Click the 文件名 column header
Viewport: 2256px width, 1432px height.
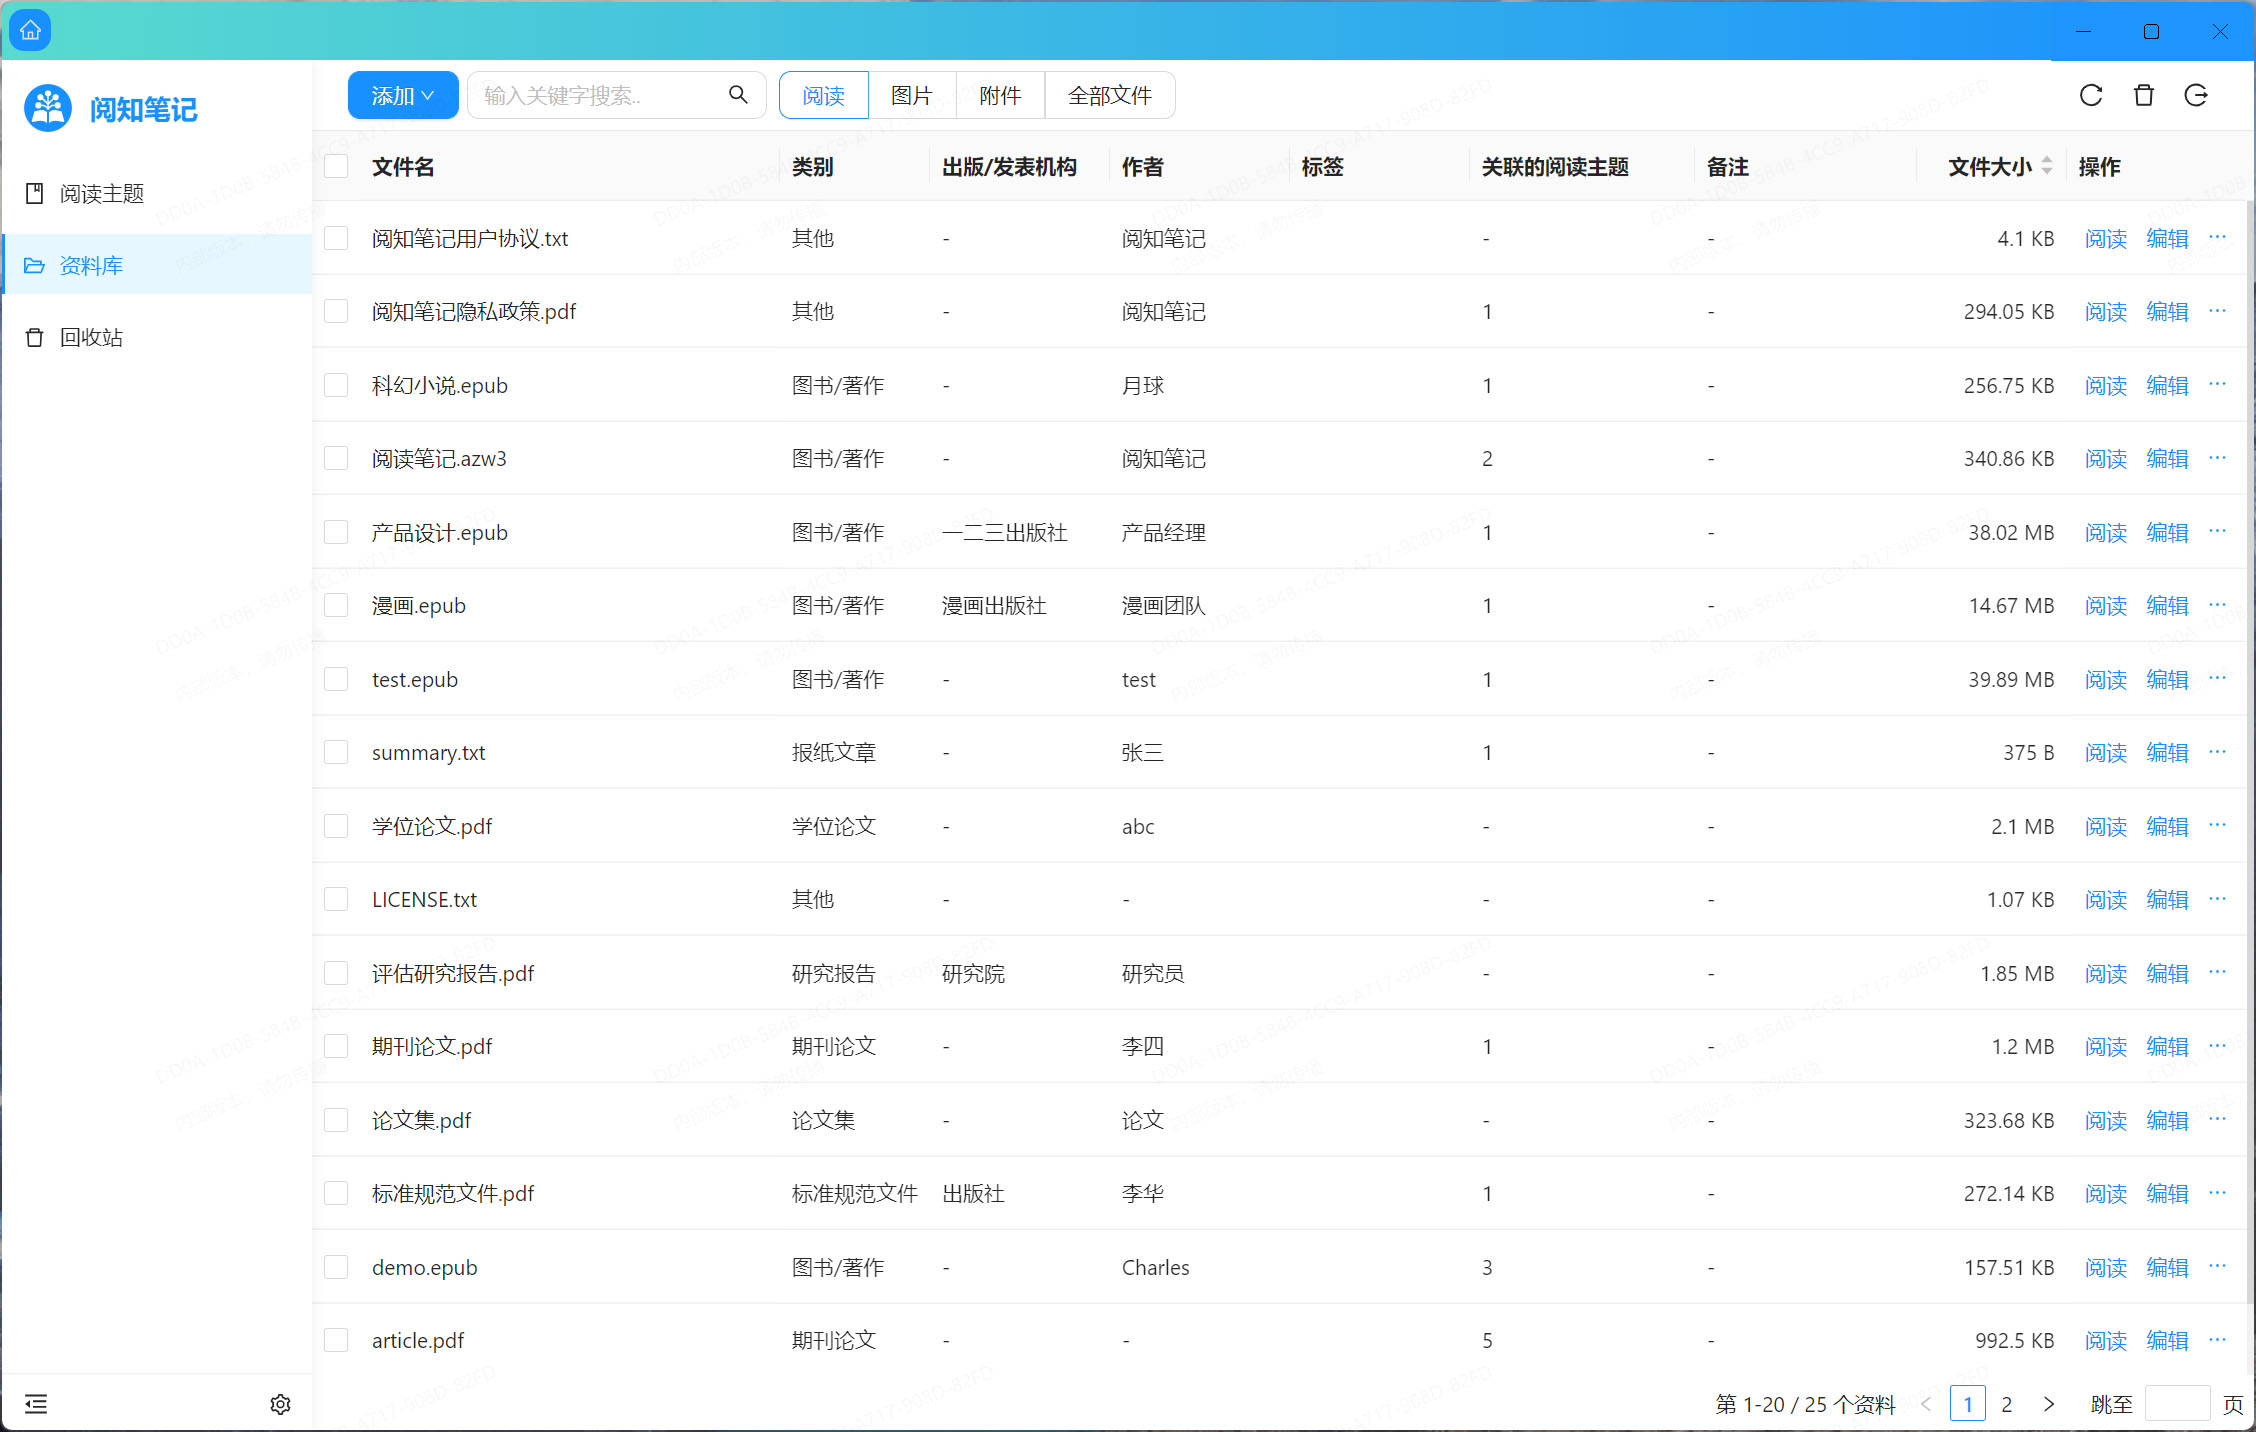click(403, 166)
